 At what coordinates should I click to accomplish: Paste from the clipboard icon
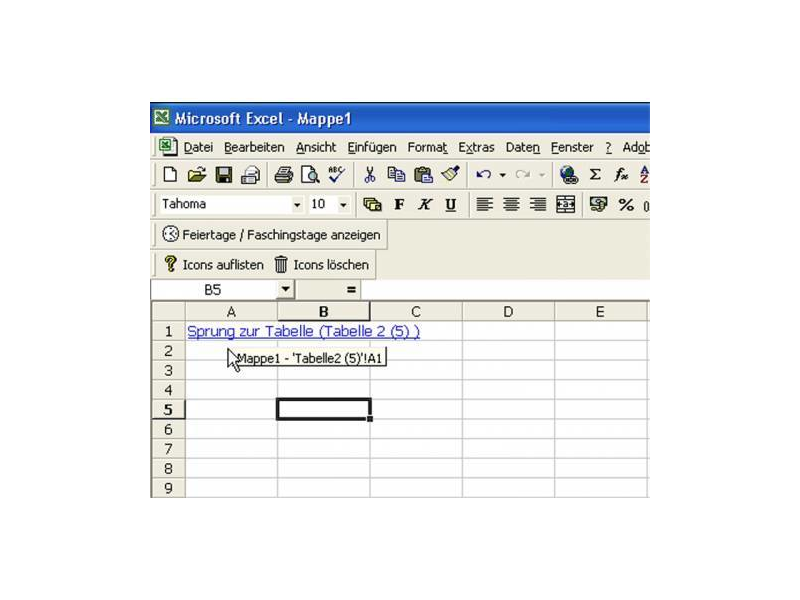coord(423,175)
